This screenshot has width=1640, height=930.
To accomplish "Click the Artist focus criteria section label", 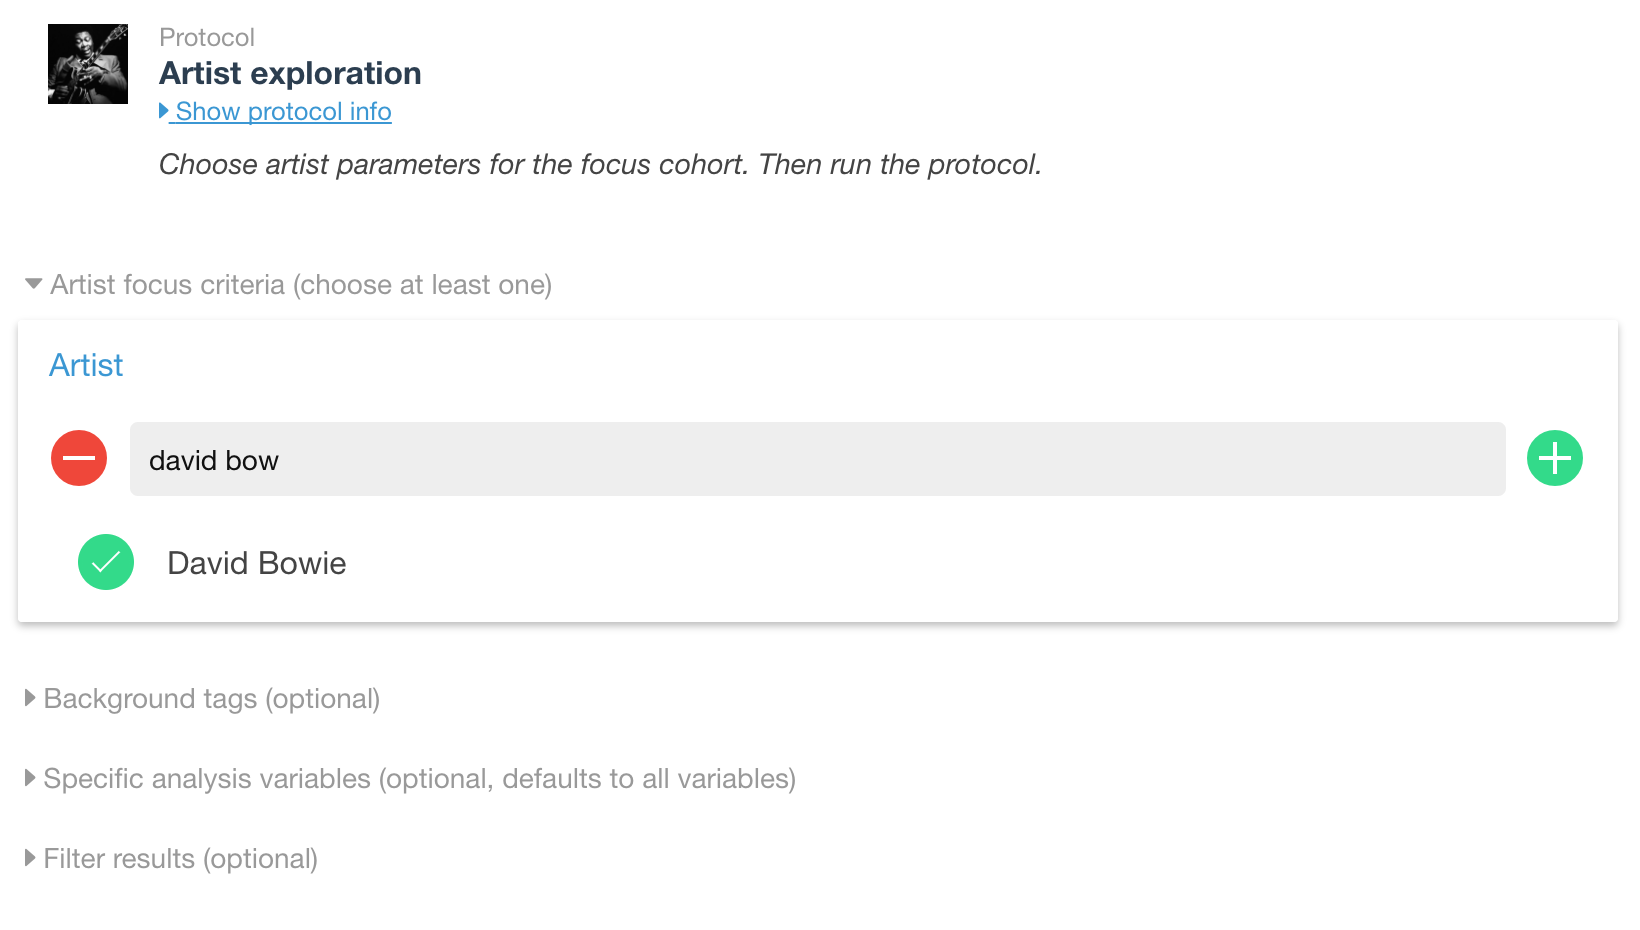I will (301, 285).
